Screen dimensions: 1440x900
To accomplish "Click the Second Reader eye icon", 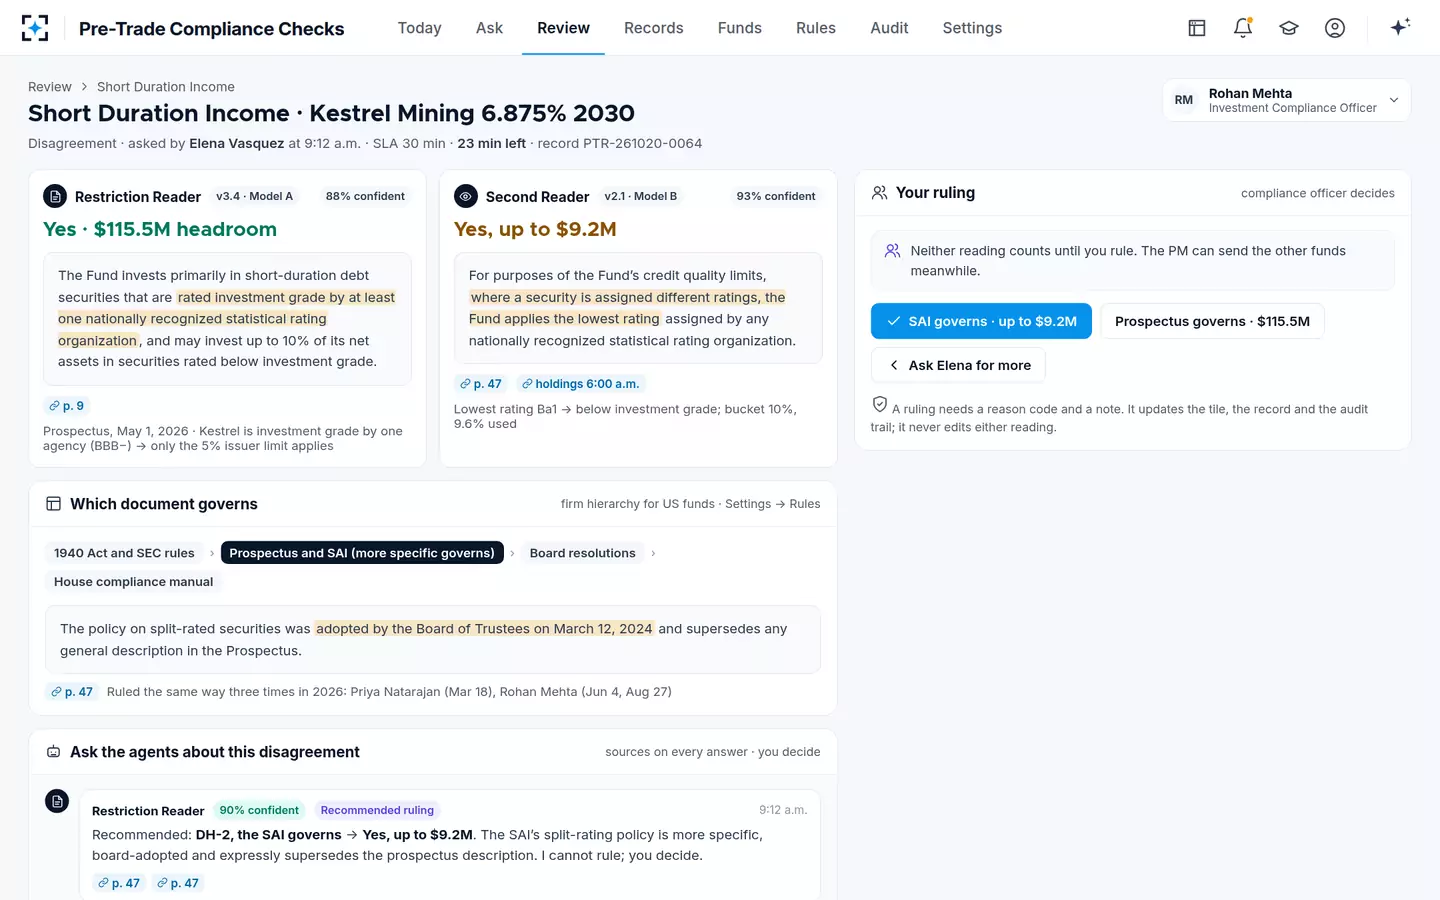I will (465, 196).
